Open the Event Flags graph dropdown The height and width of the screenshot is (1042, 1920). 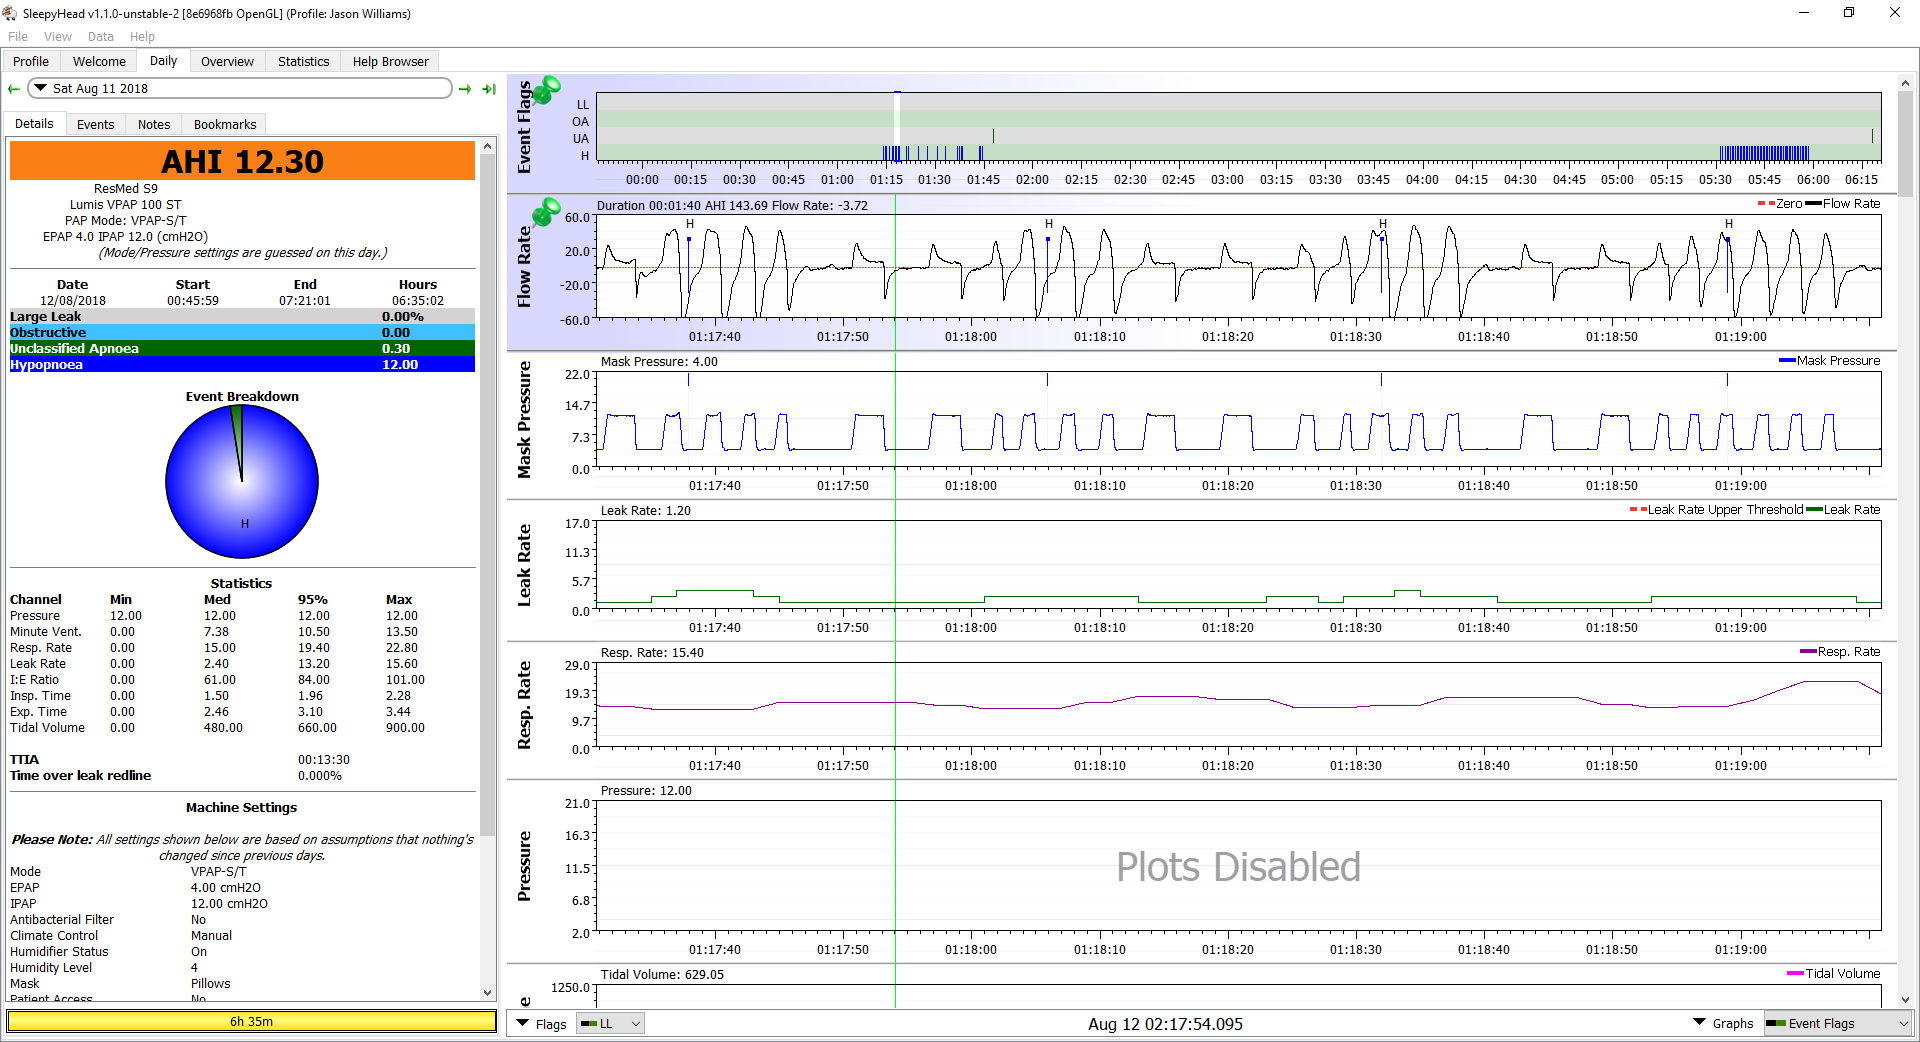tap(1838, 1023)
